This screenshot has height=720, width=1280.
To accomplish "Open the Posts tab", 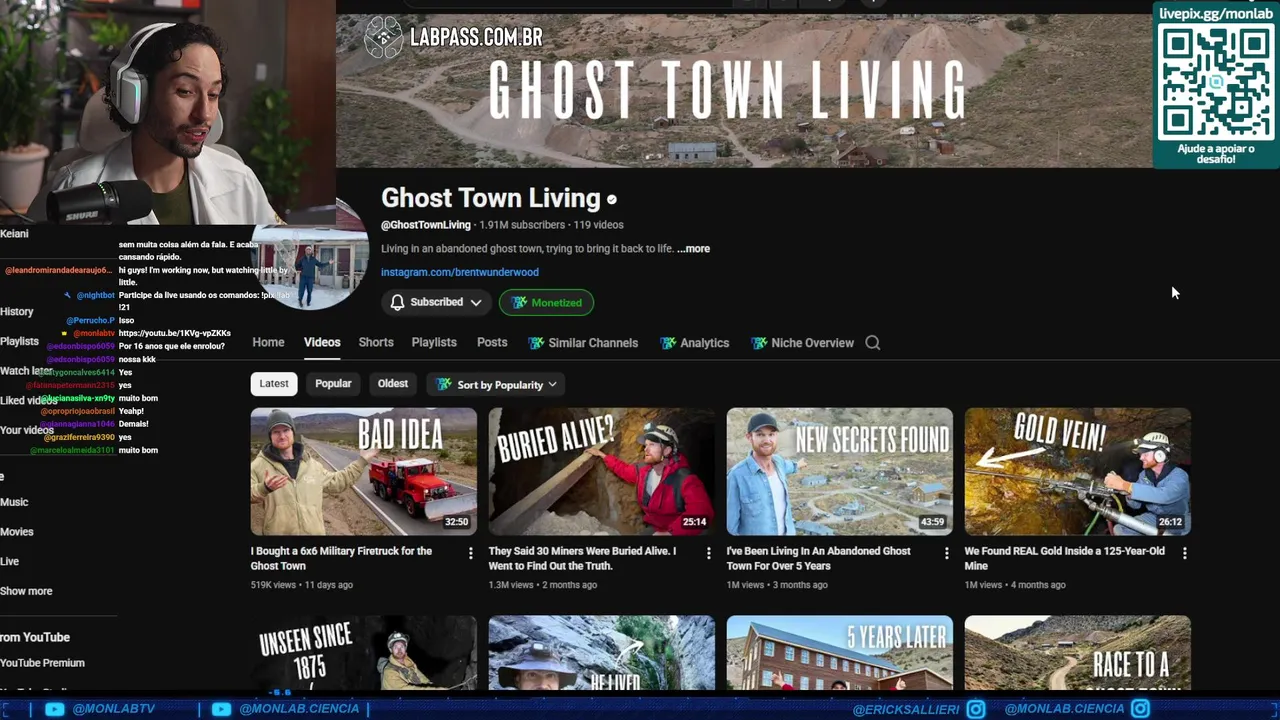I will click(492, 342).
